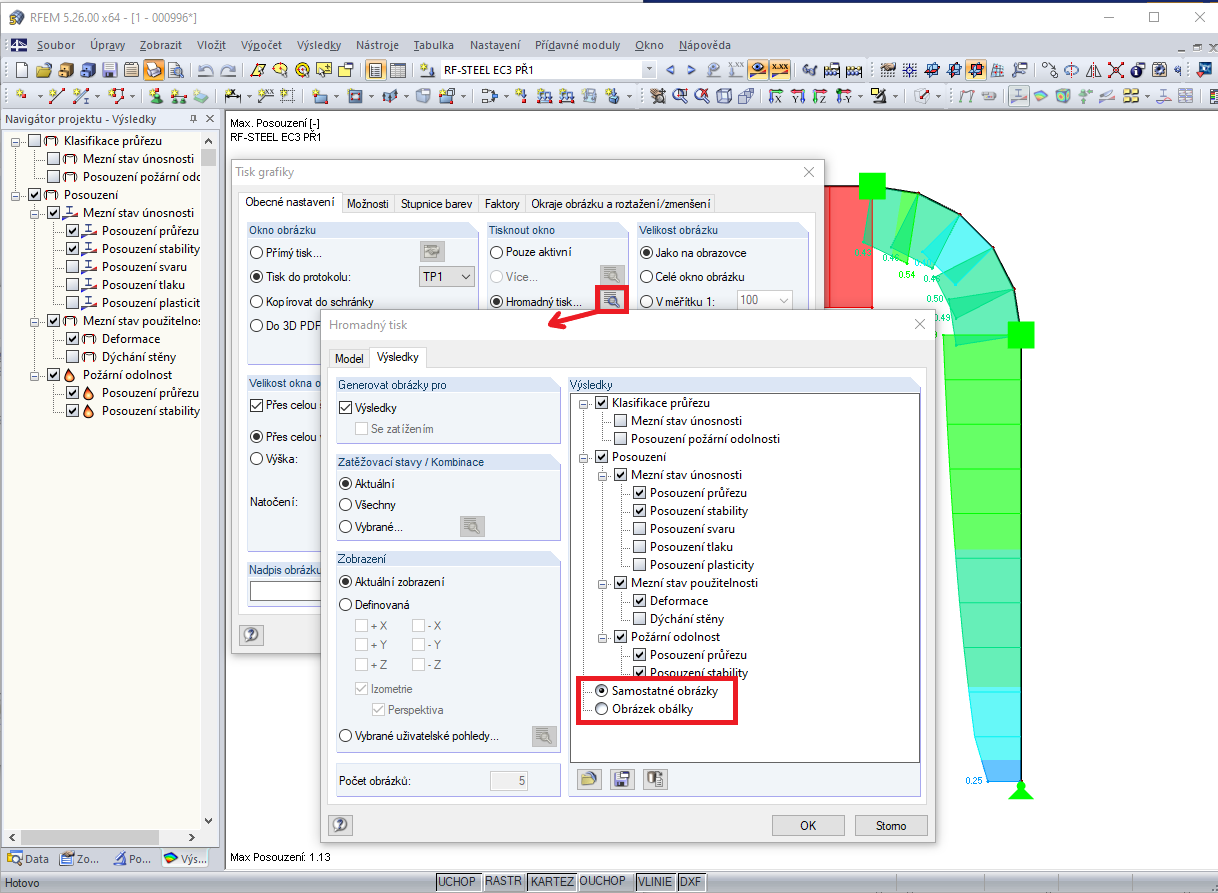Switch to the Faktory tab
The height and width of the screenshot is (893, 1218).
(x=502, y=203)
